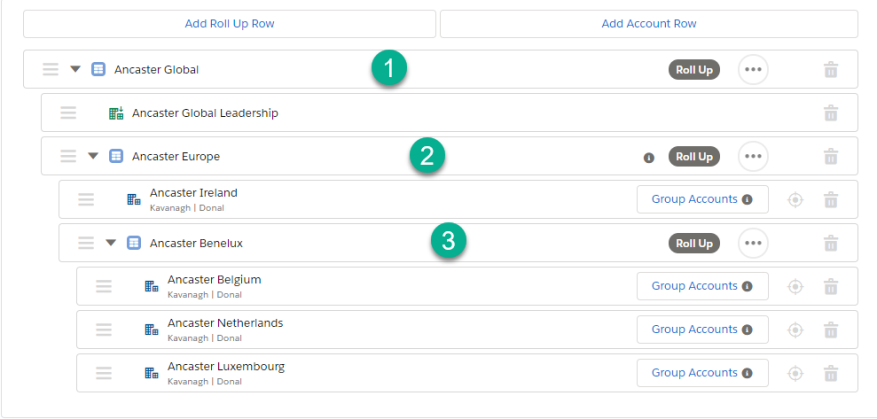Click the Ancaster Benelux roll up row icon
The width and height of the screenshot is (877, 419).
click(x=134, y=243)
